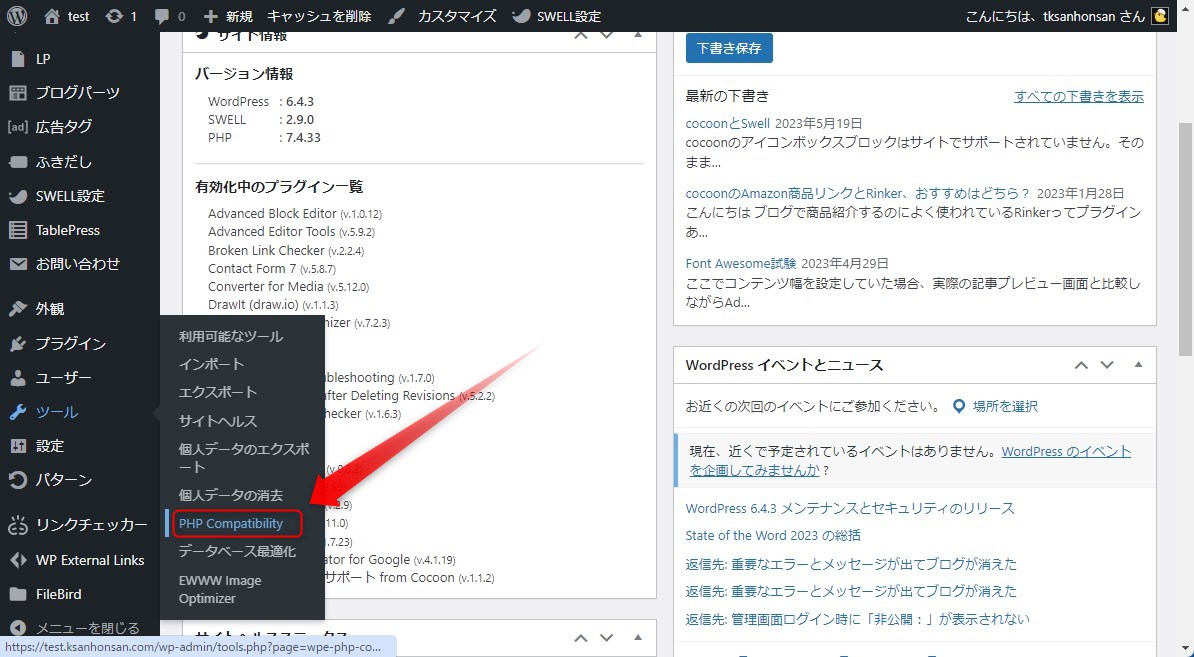Open SWELL設定 in the top admin bar

coord(557,16)
